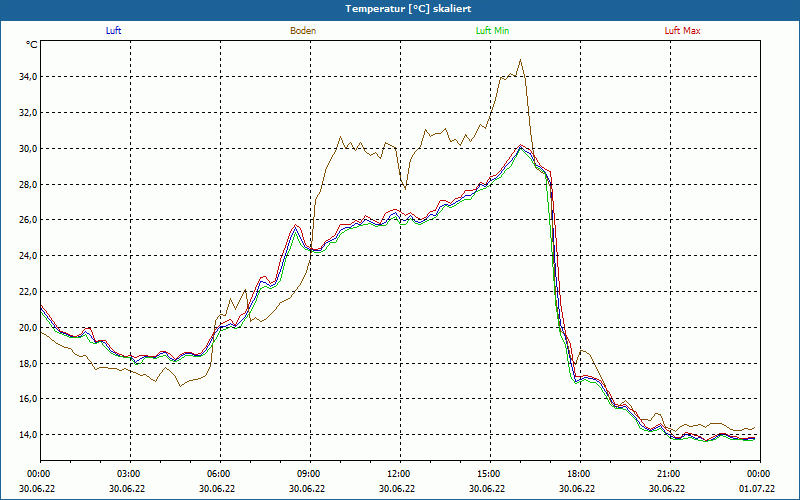Click the 28,0 y-axis value

tap(28, 184)
